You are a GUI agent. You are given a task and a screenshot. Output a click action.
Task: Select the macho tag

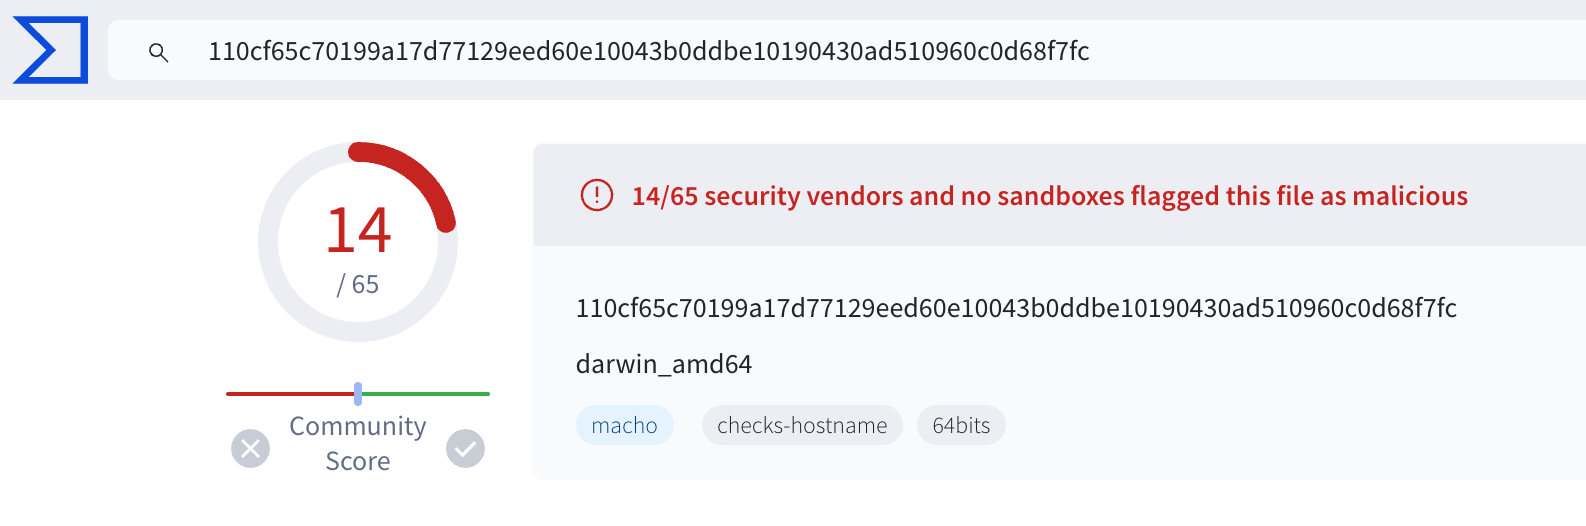point(624,425)
